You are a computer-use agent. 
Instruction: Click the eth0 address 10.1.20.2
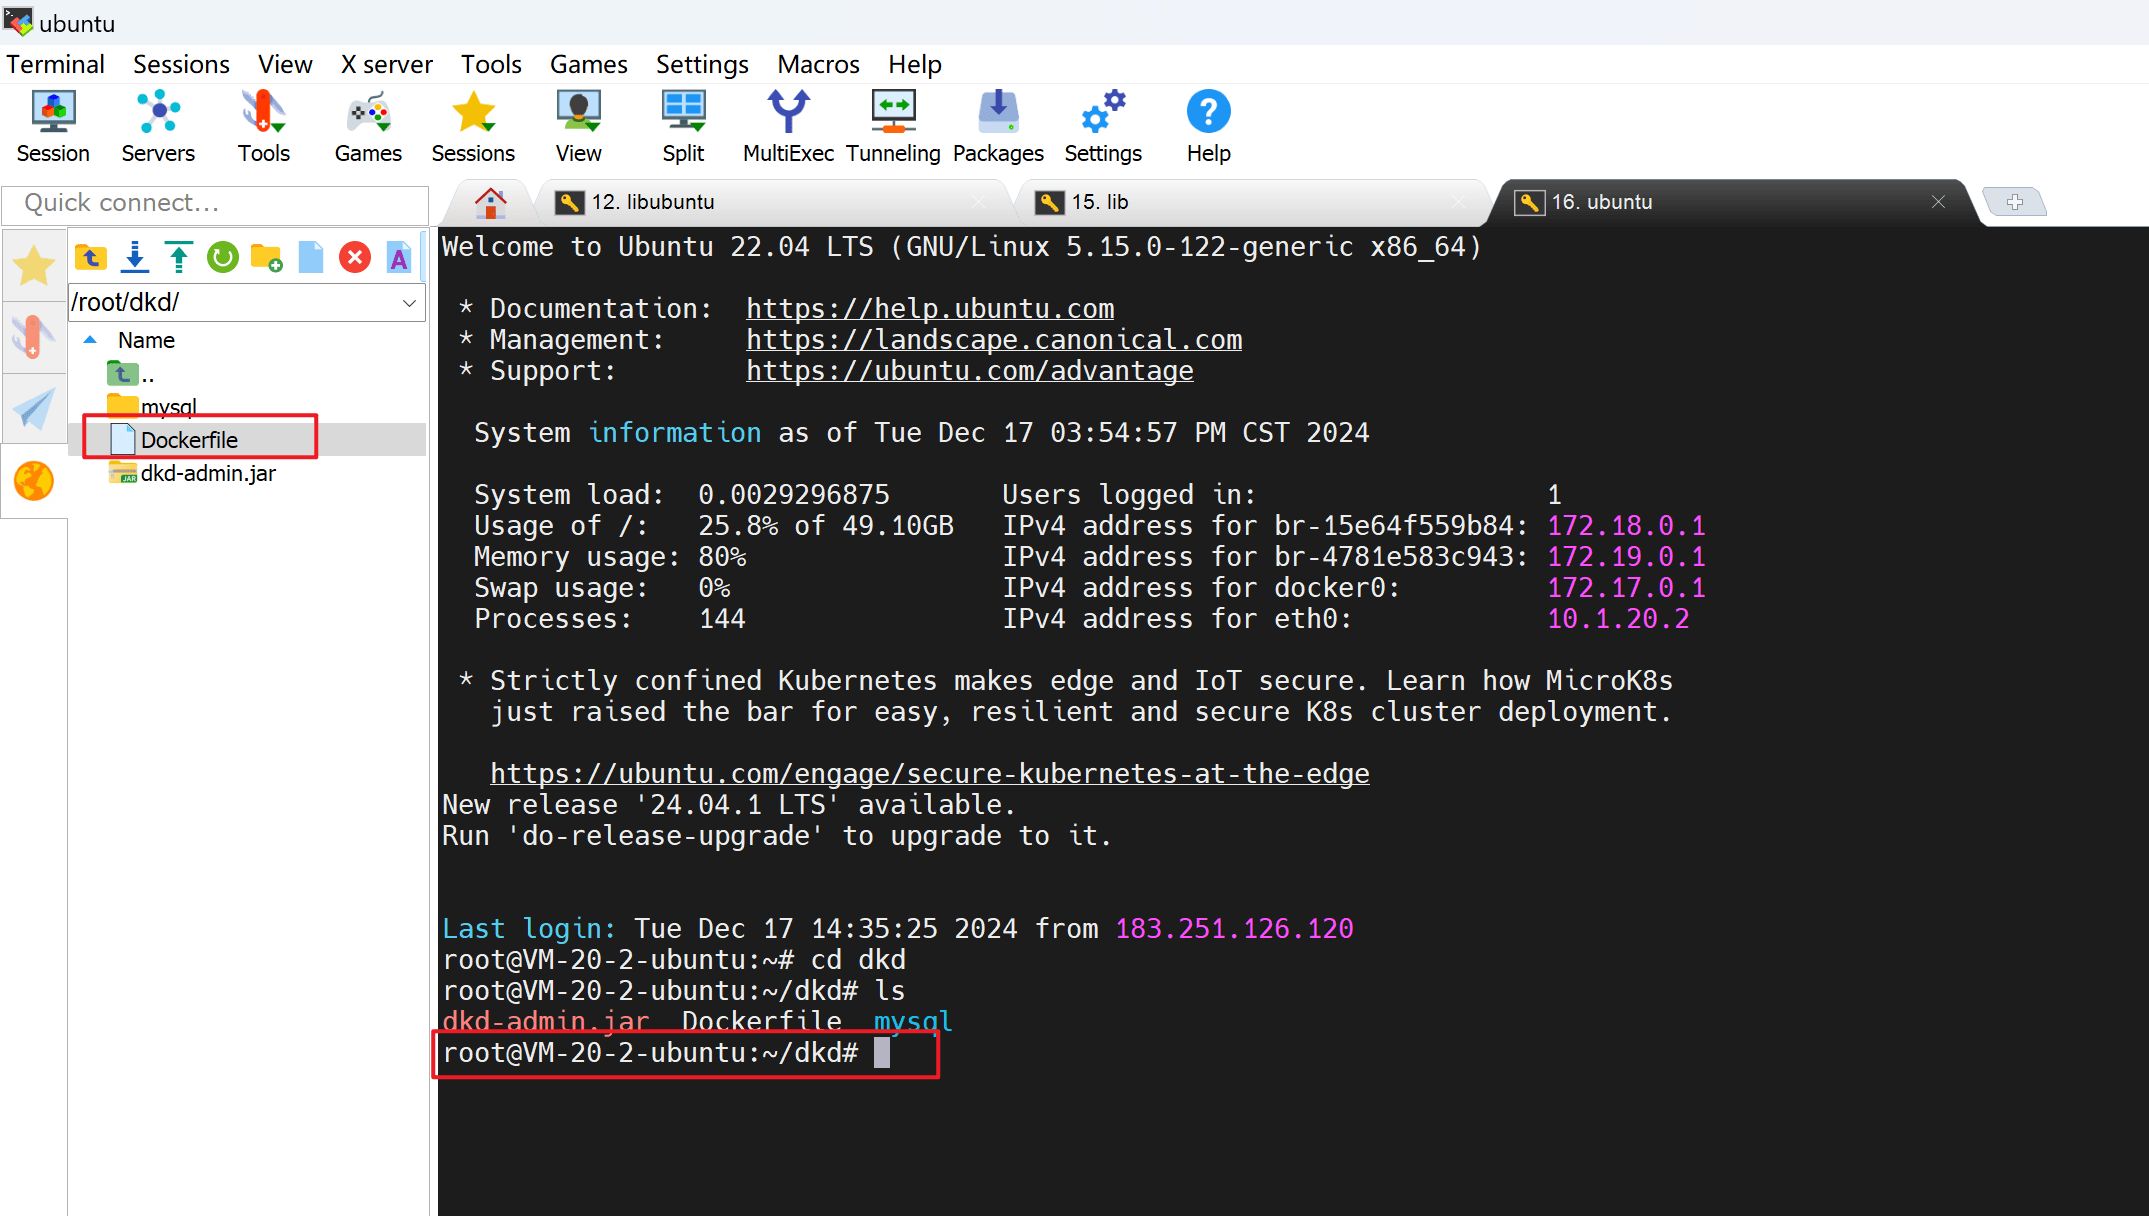coord(1618,619)
